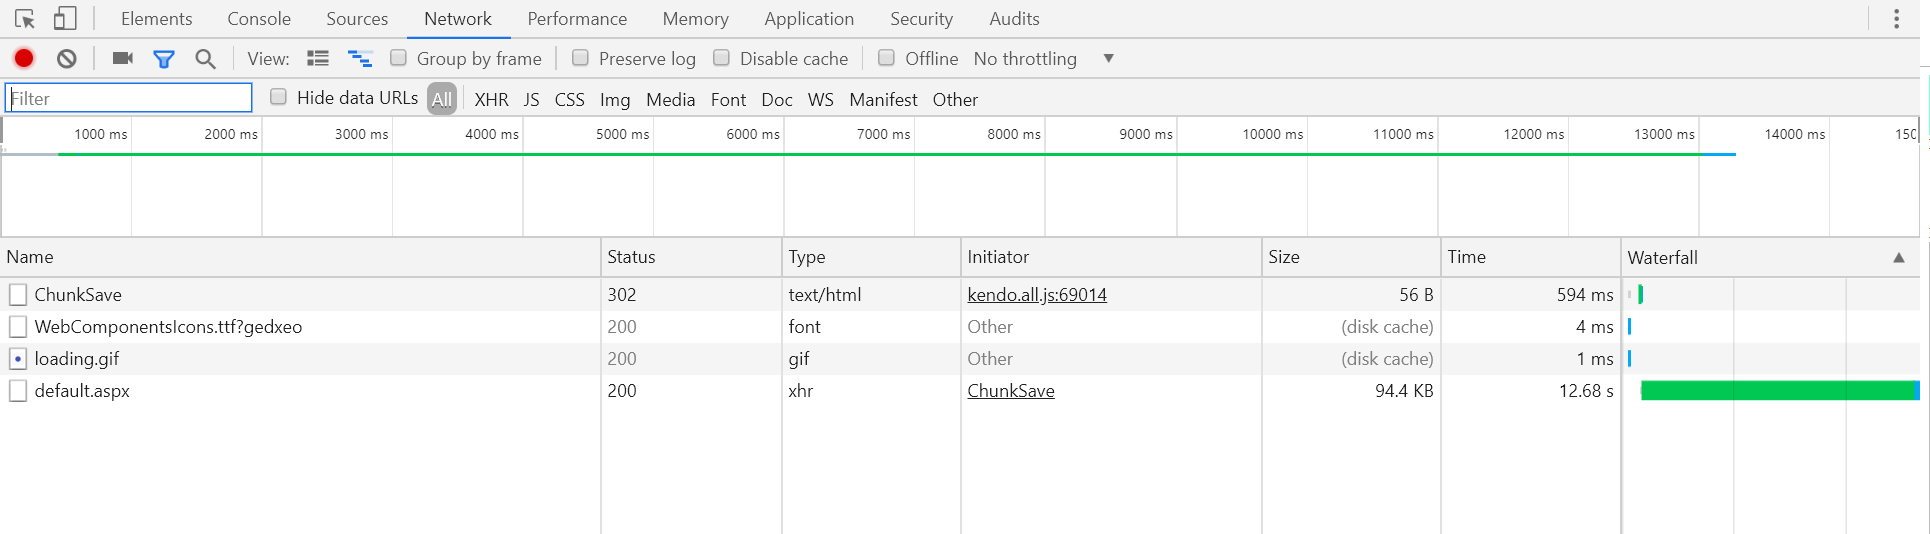This screenshot has height=534, width=1930.
Task: Click the Waterfall column sort arrow
Action: pos(1898,258)
